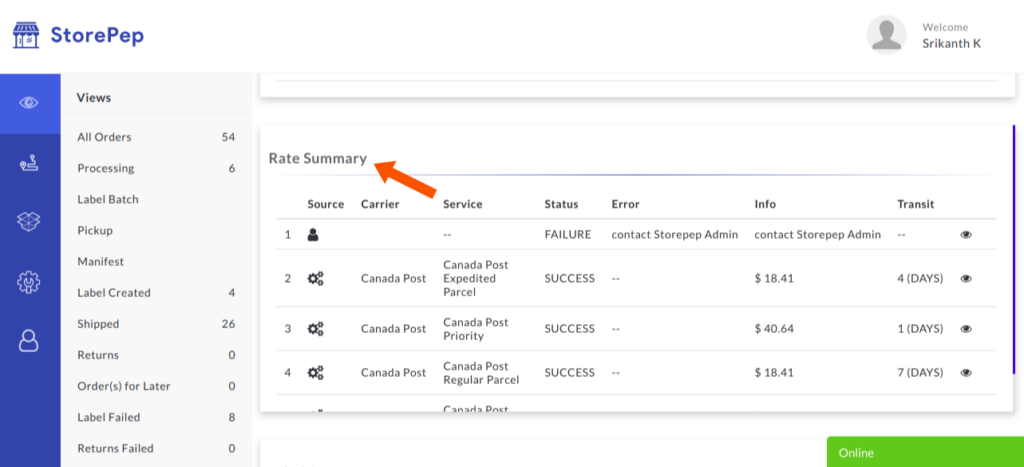Click the Canada Post Expedited Parcel service text

(x=475, y=278)
